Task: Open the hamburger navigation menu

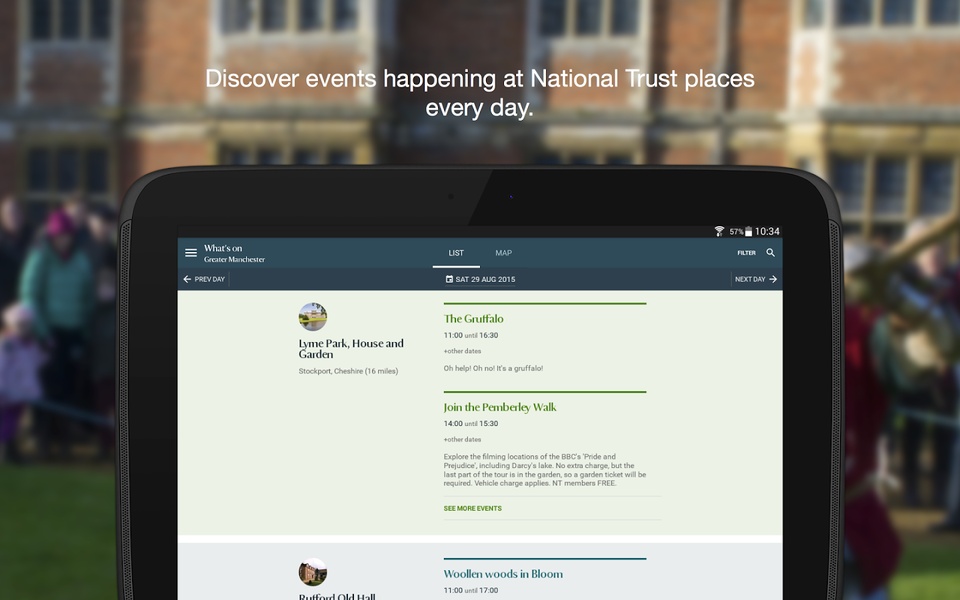Action: [x=191, y=252]
